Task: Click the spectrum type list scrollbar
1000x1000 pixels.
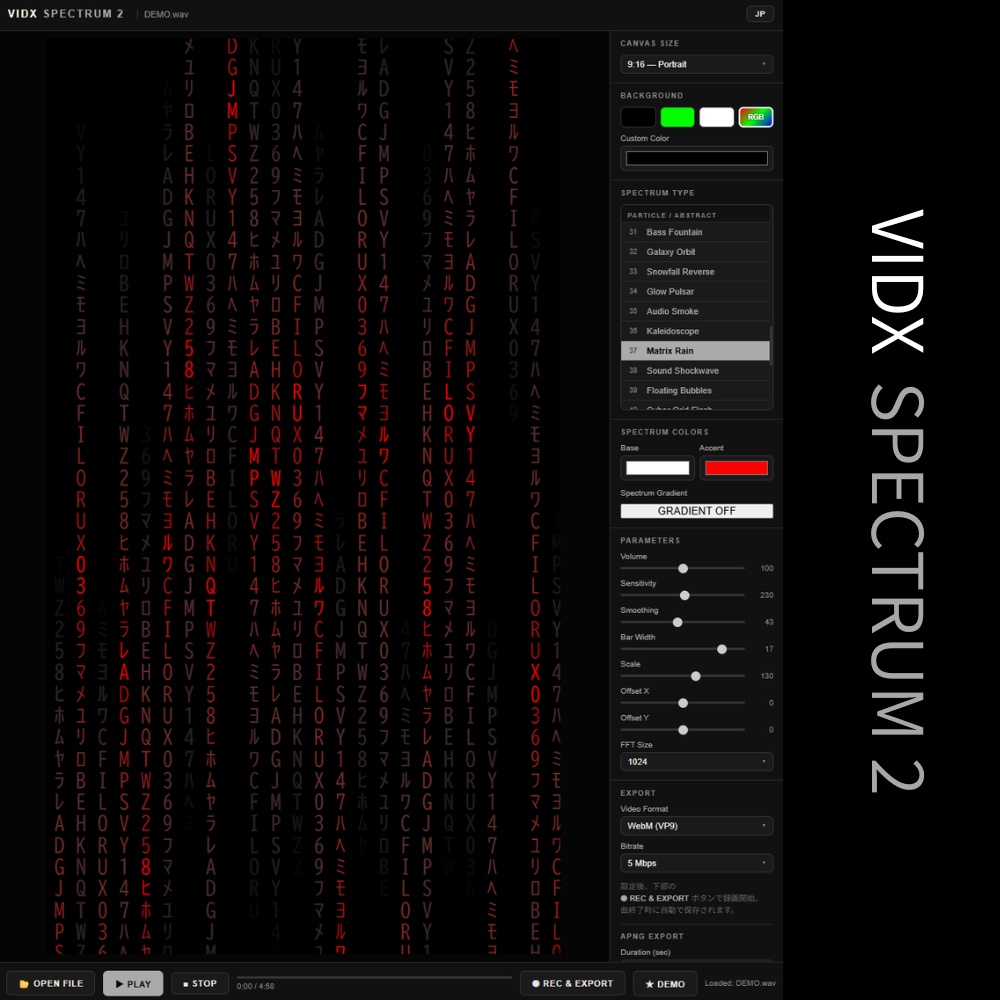Action: (771, 346)
